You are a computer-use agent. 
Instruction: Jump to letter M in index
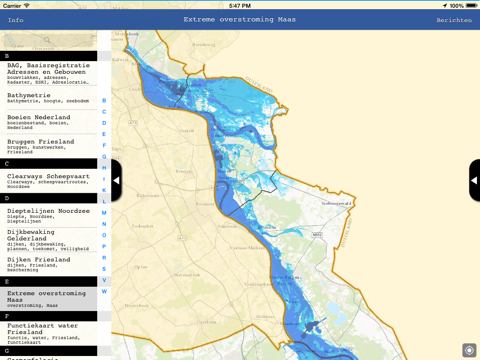(x=104, y=213)
